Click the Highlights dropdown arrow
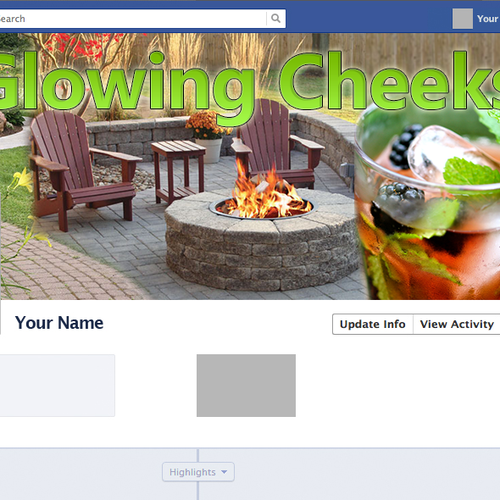This screenshot has height=500, width=500. pos(224,472)
